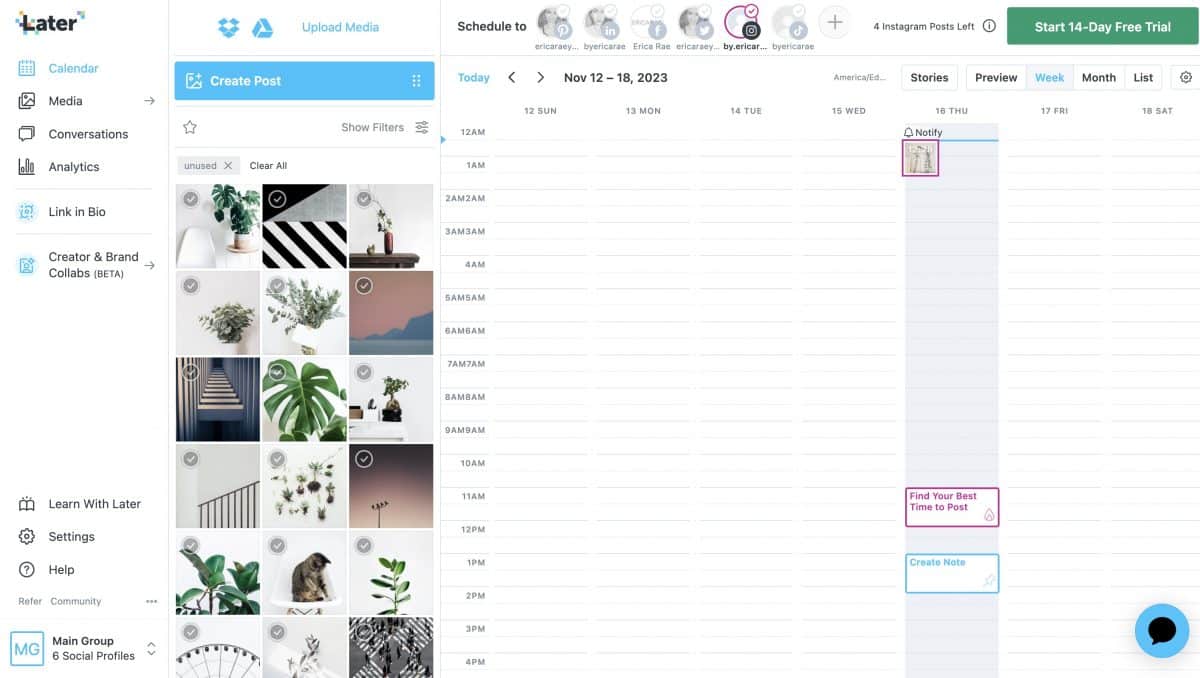This screenshot has width=1200, height=678.
Task: Expand the Media submenu arrow
Action: click(149, 101)
